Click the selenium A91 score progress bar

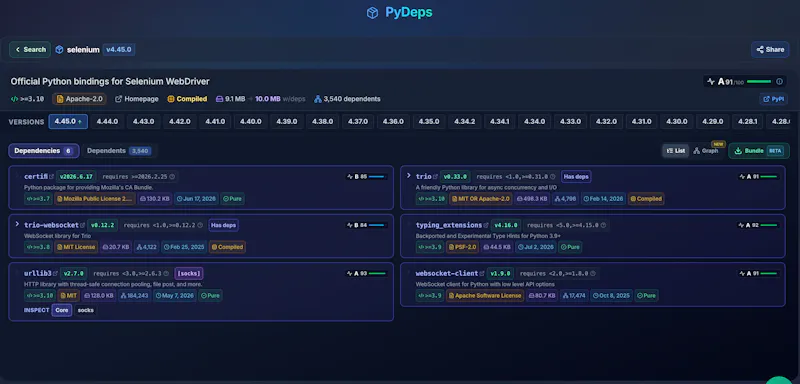tap(759, 82)
